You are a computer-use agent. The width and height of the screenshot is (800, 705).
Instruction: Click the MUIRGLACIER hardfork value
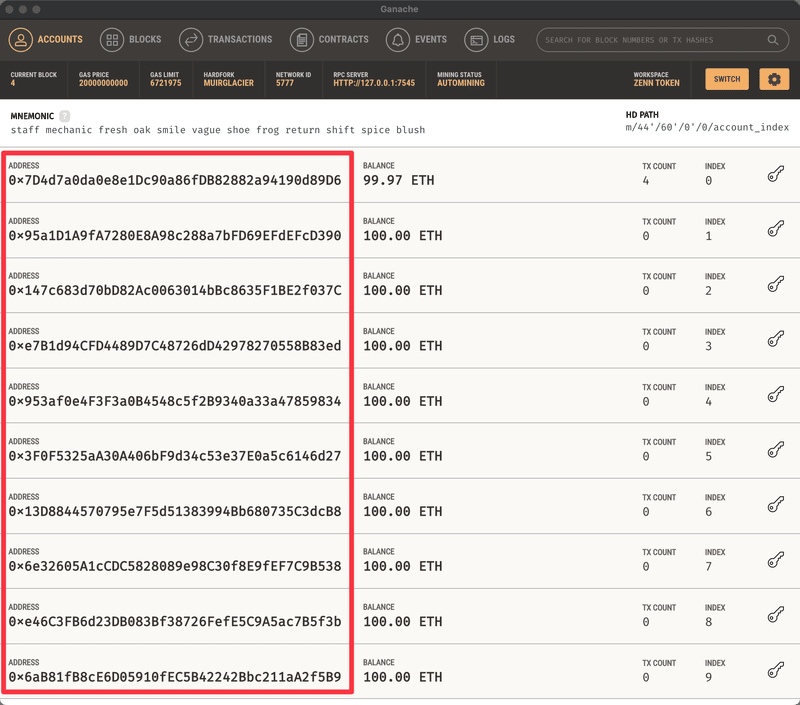[x=229, y=83]
